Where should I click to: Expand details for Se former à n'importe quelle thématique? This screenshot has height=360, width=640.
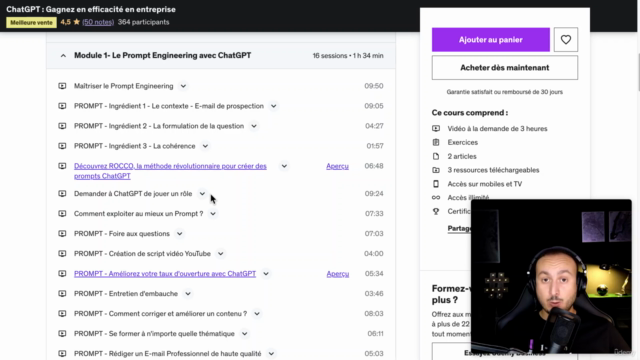coord(244,333)
